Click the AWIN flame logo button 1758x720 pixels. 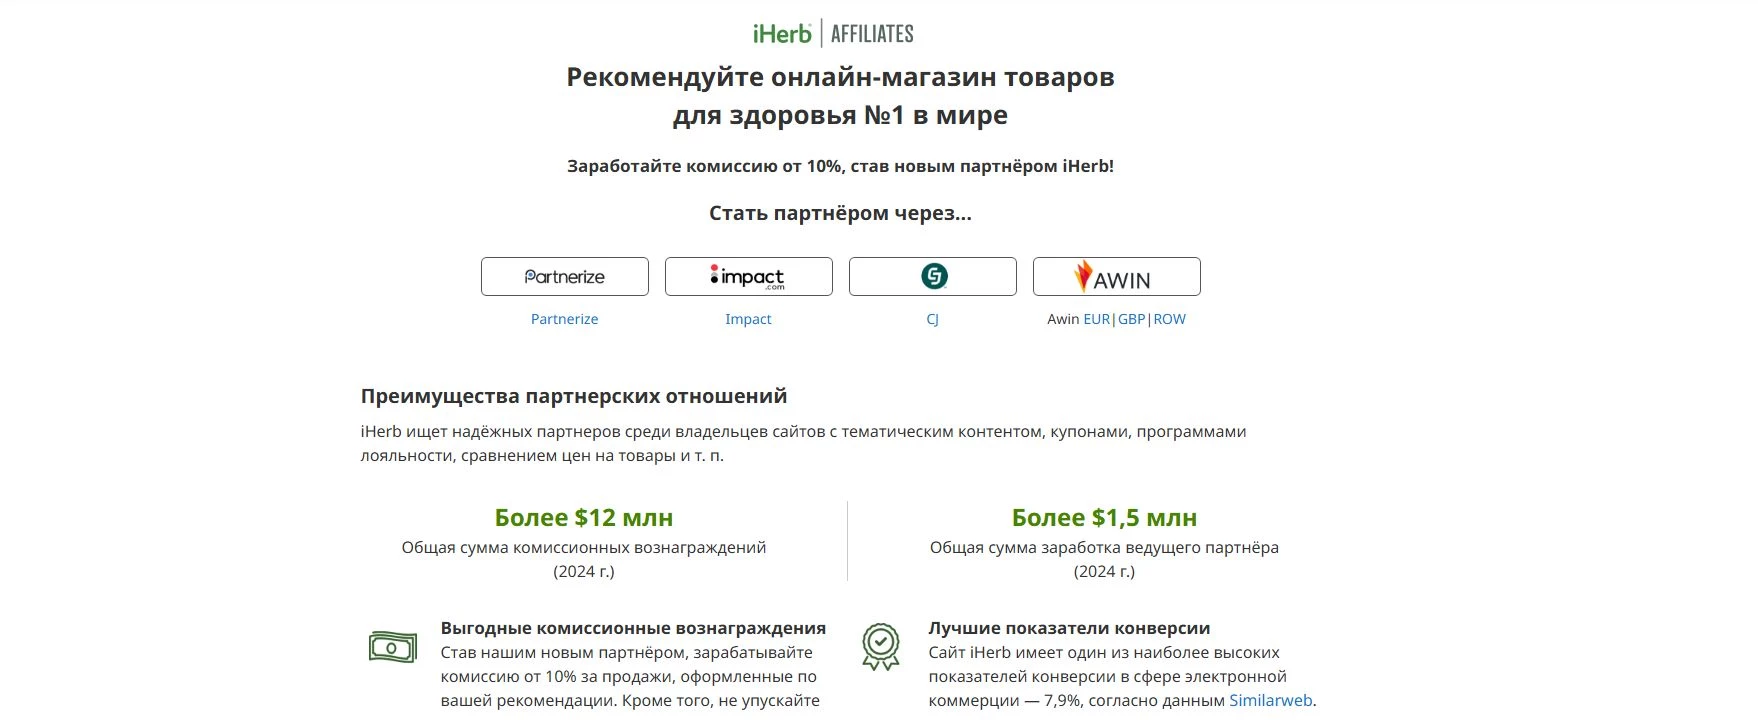pos(1117,277)
